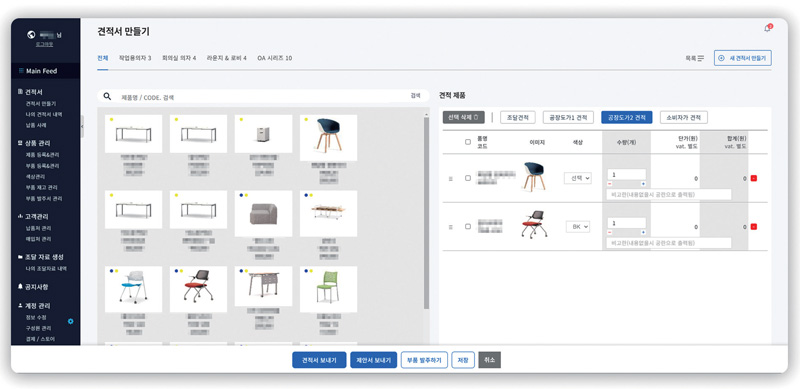The height and width of the screenshot is (389, 800).
Task: Increase quantity of the BK chair row
Action: [x=643, y=232]
